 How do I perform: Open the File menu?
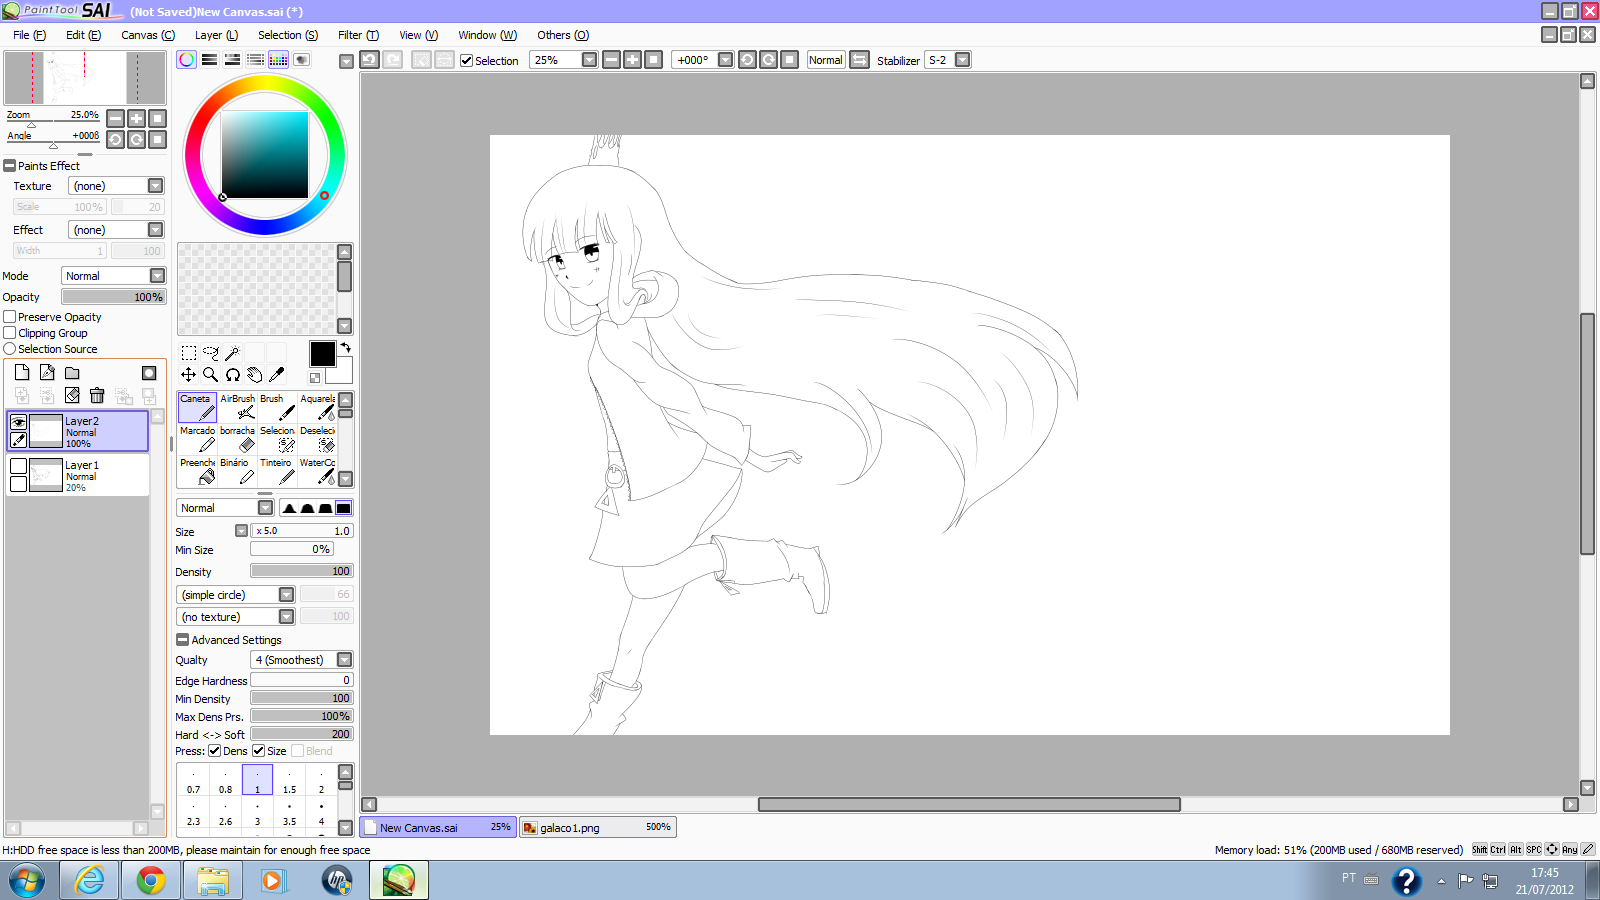[x=29, y=35]
